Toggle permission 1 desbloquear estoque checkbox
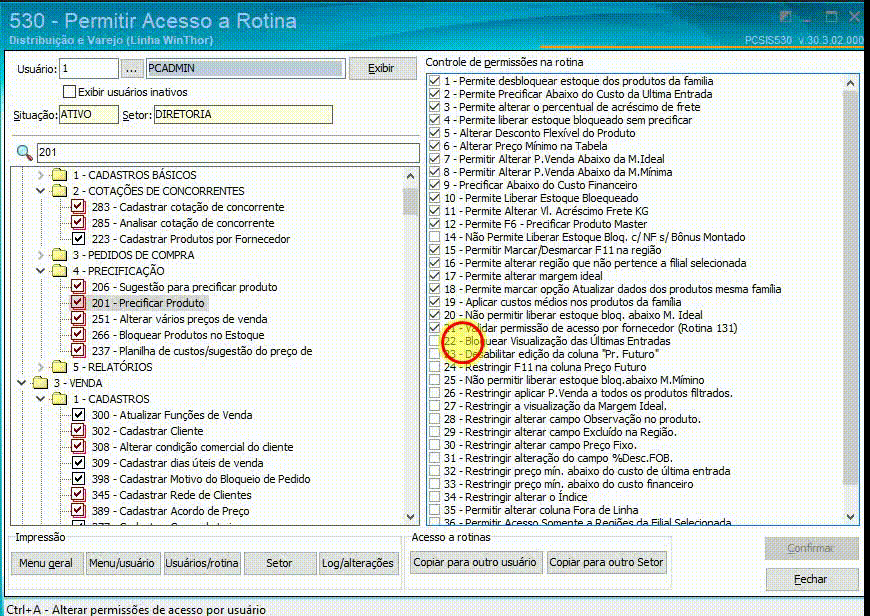 coord(434,81)
